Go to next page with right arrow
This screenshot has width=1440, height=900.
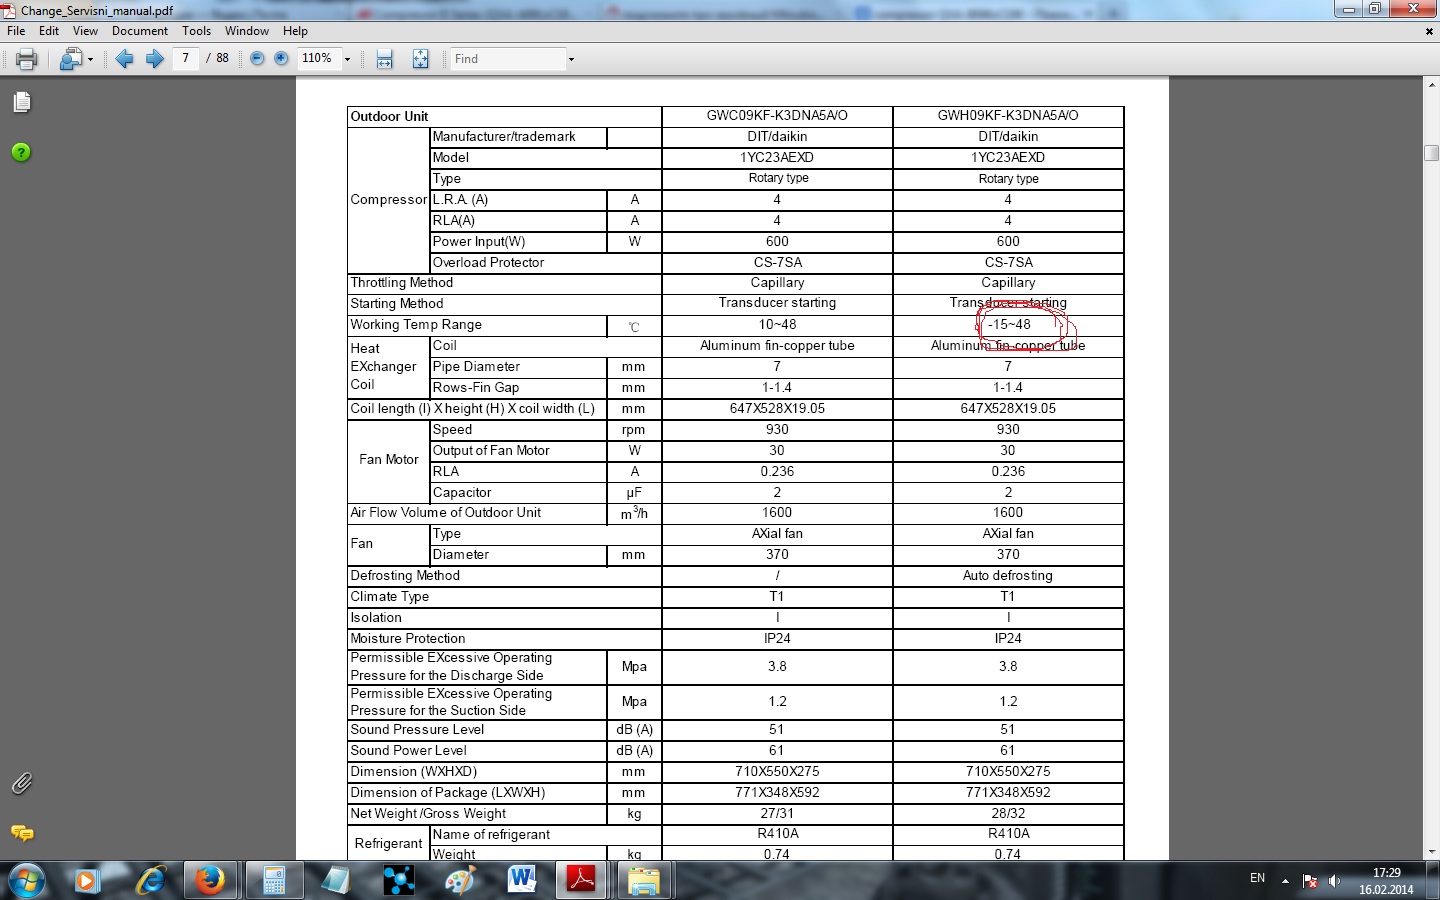[x=154, y=59]
